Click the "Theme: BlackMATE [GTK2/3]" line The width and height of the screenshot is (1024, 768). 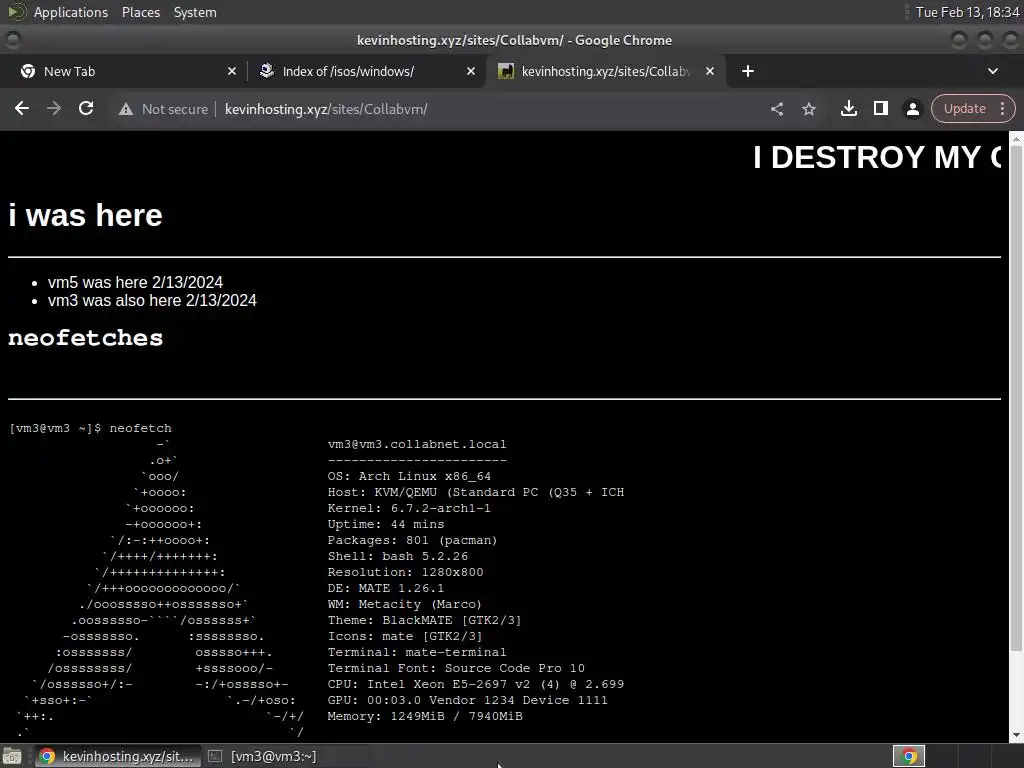click(424, 620)
